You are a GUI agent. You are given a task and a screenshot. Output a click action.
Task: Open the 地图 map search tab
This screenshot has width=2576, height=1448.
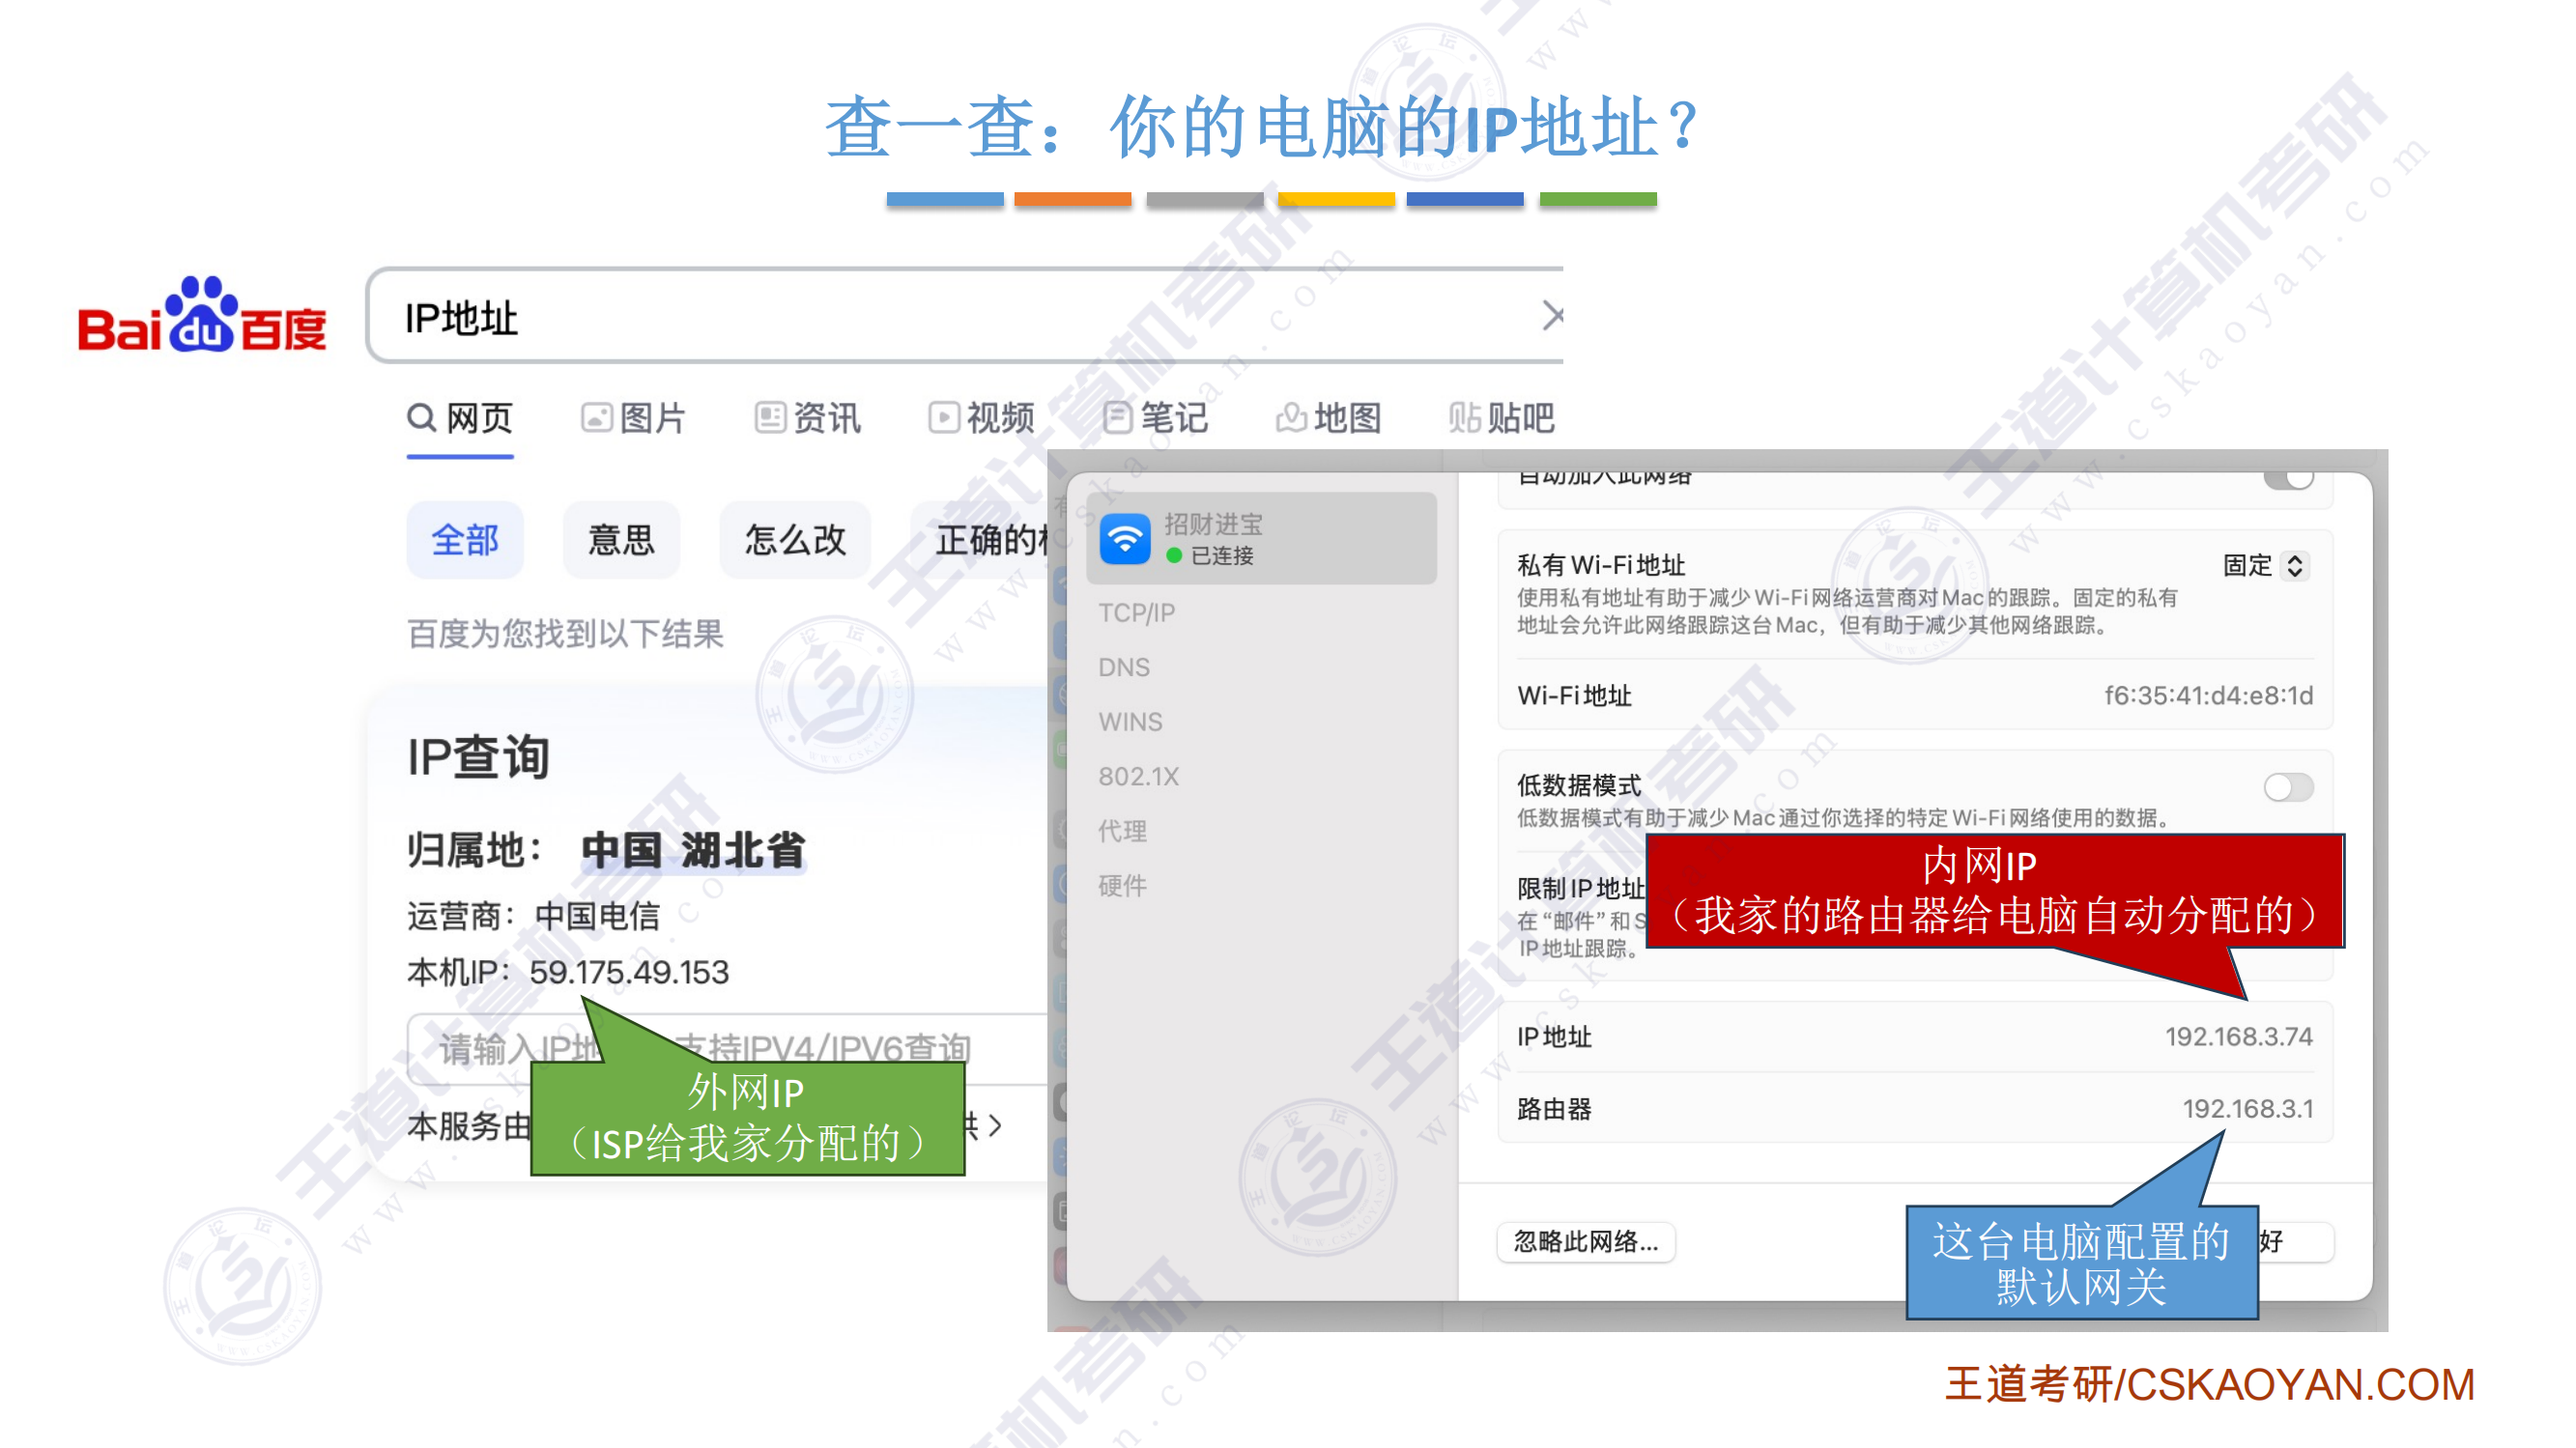coord(1328,417)
